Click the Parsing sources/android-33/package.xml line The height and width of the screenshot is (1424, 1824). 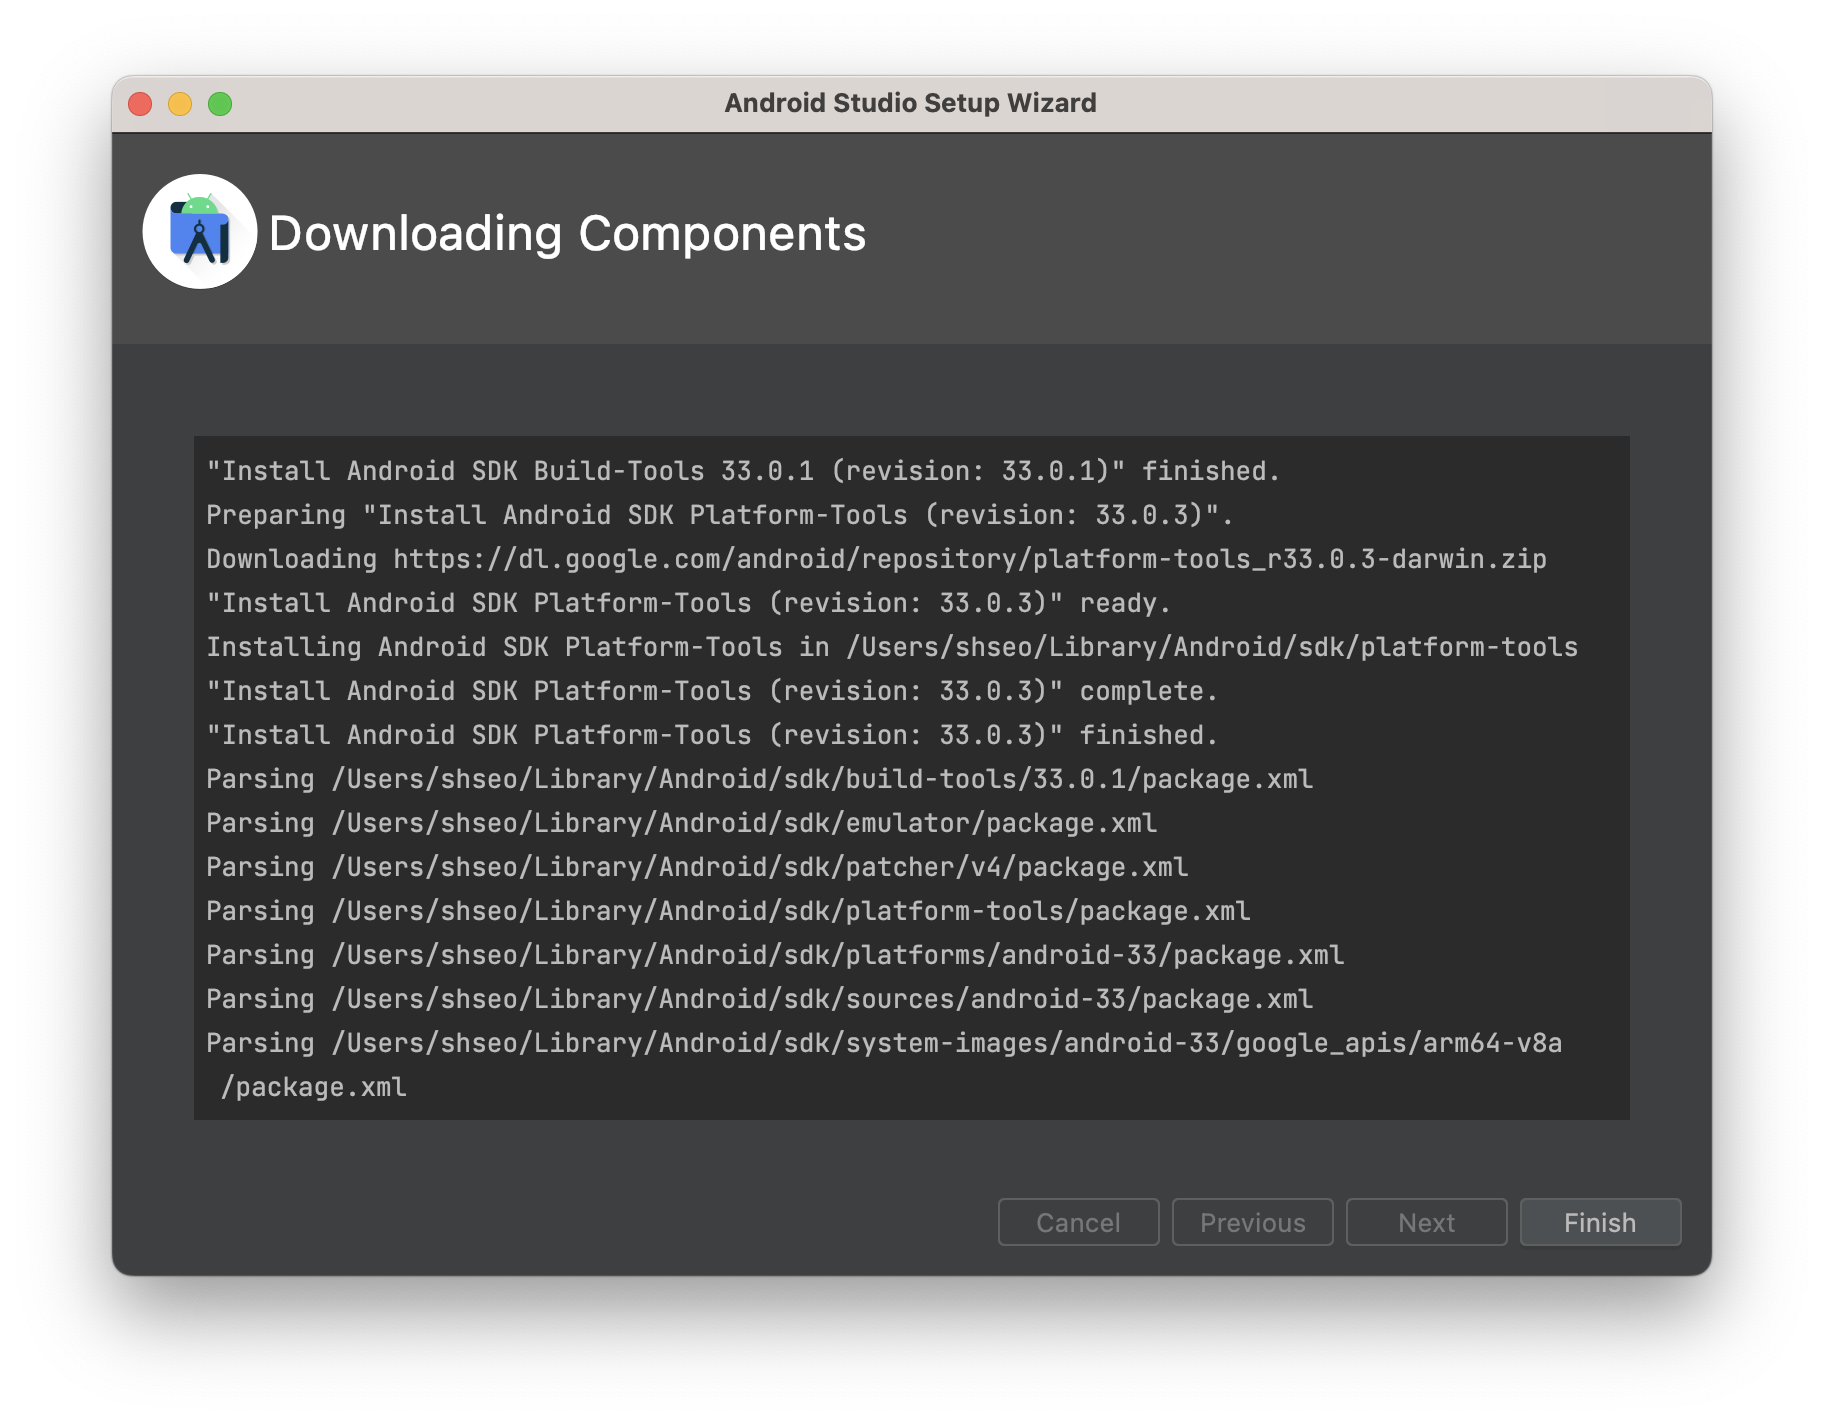[760, 999]
